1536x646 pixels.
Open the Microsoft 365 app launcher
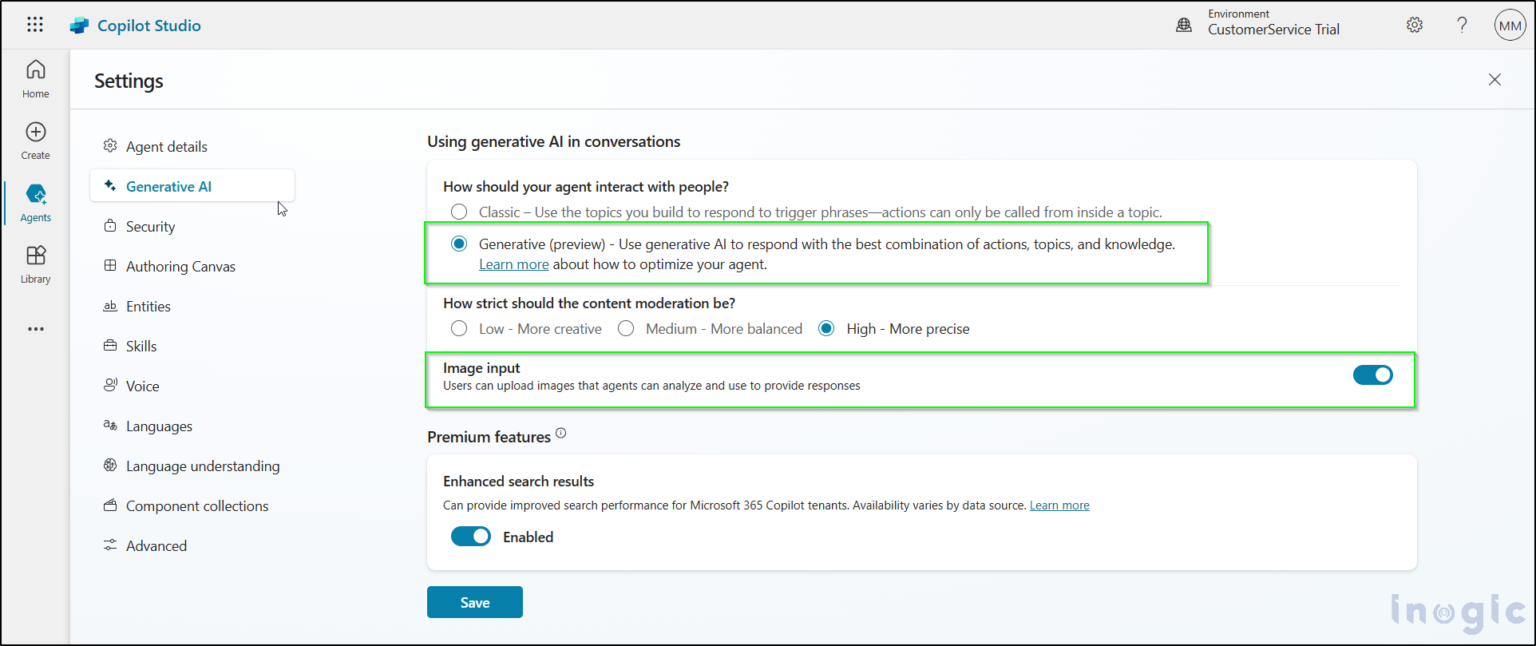pos(35,24)
